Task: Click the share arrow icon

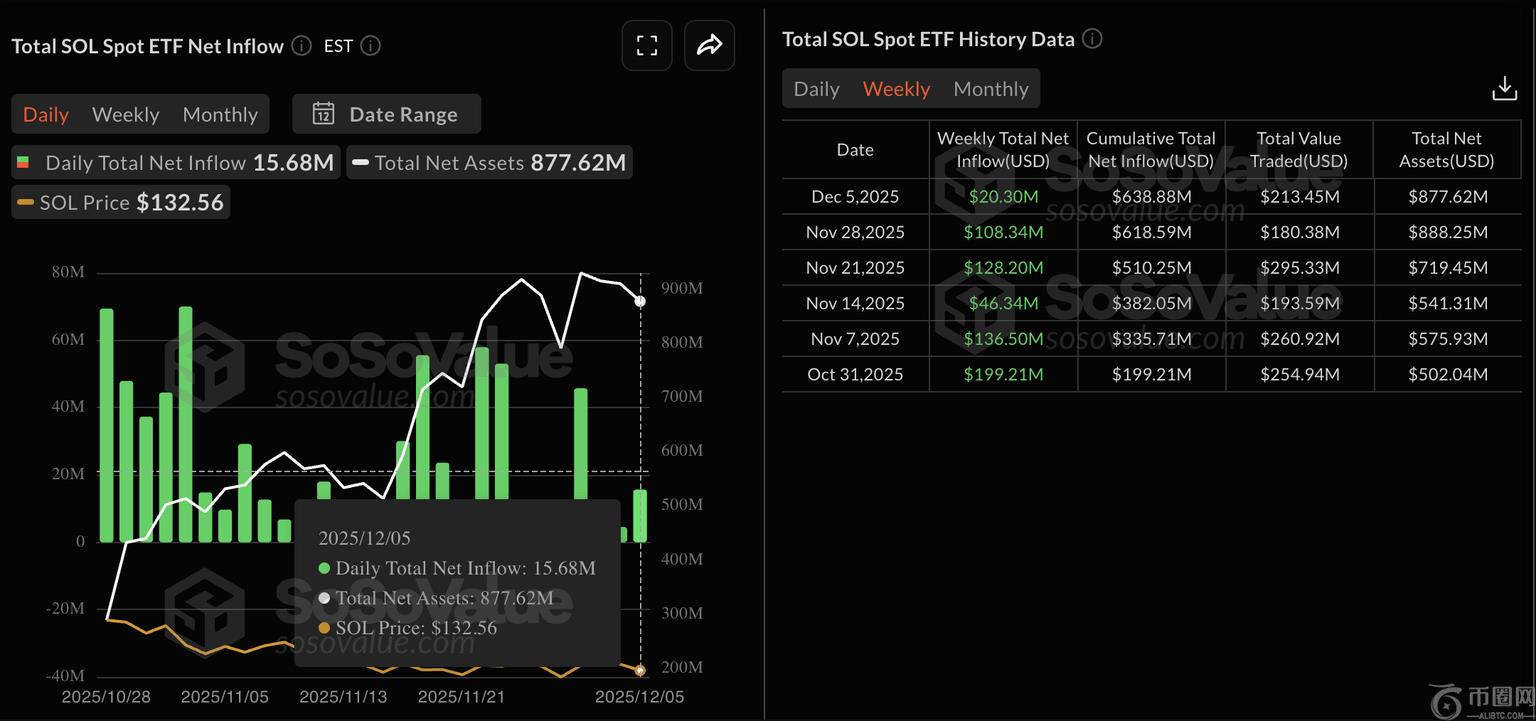Action: [709, 46]
